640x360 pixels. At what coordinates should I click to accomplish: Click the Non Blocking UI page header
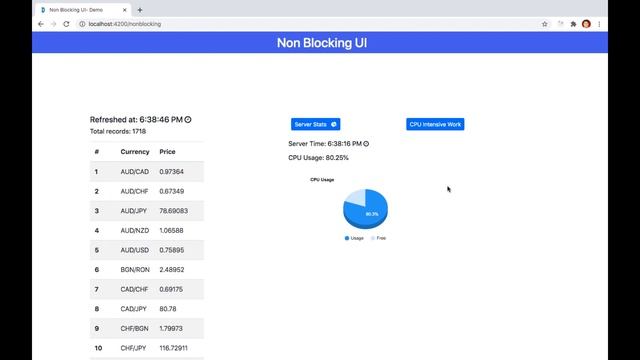coord(322,43)
